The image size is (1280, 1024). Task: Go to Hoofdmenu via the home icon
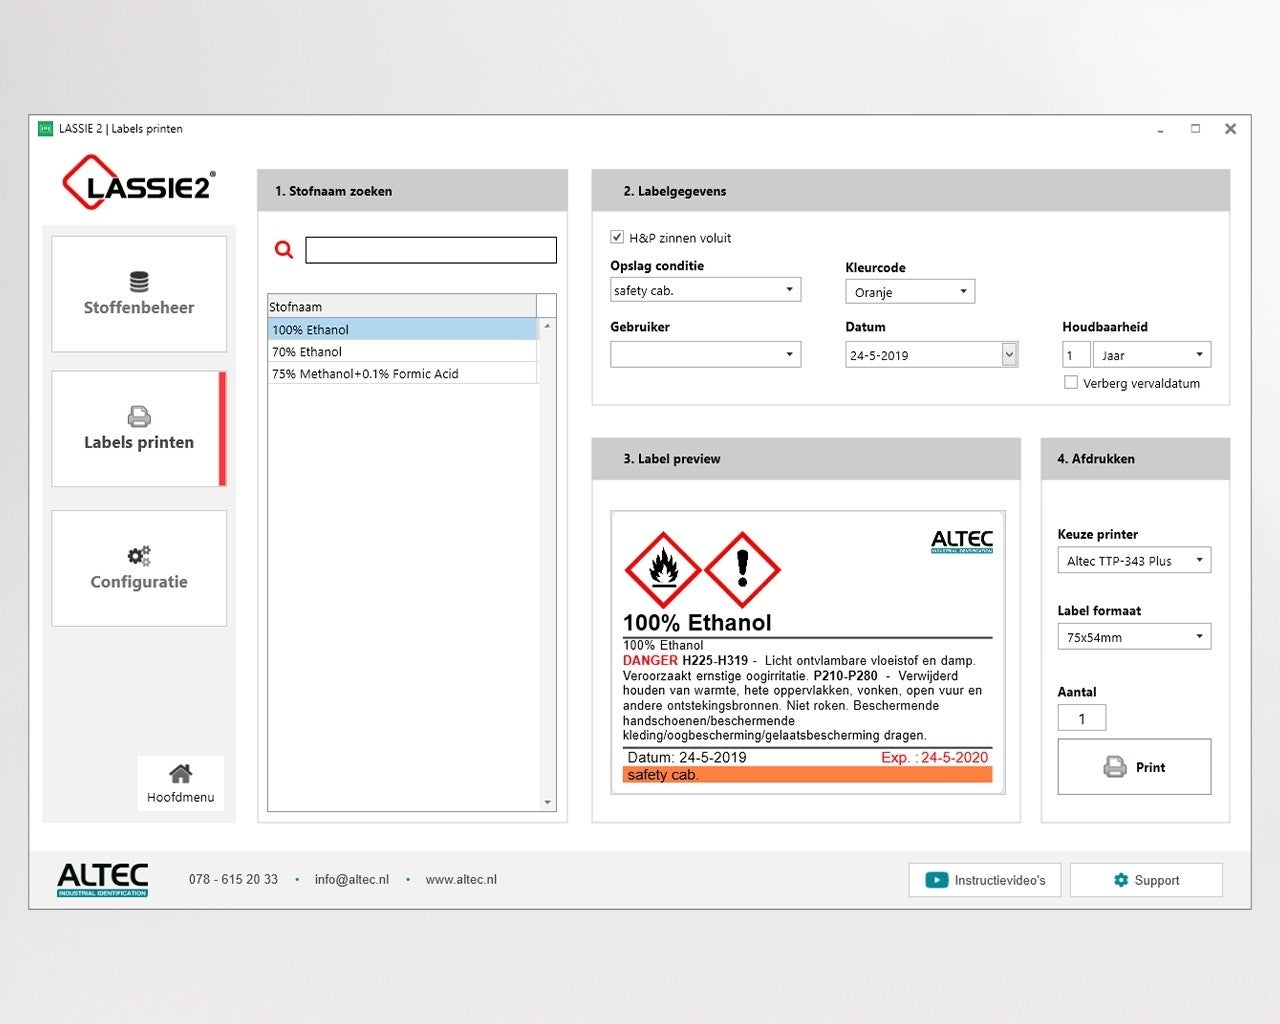pyautogui.click(x=180, y=774)
